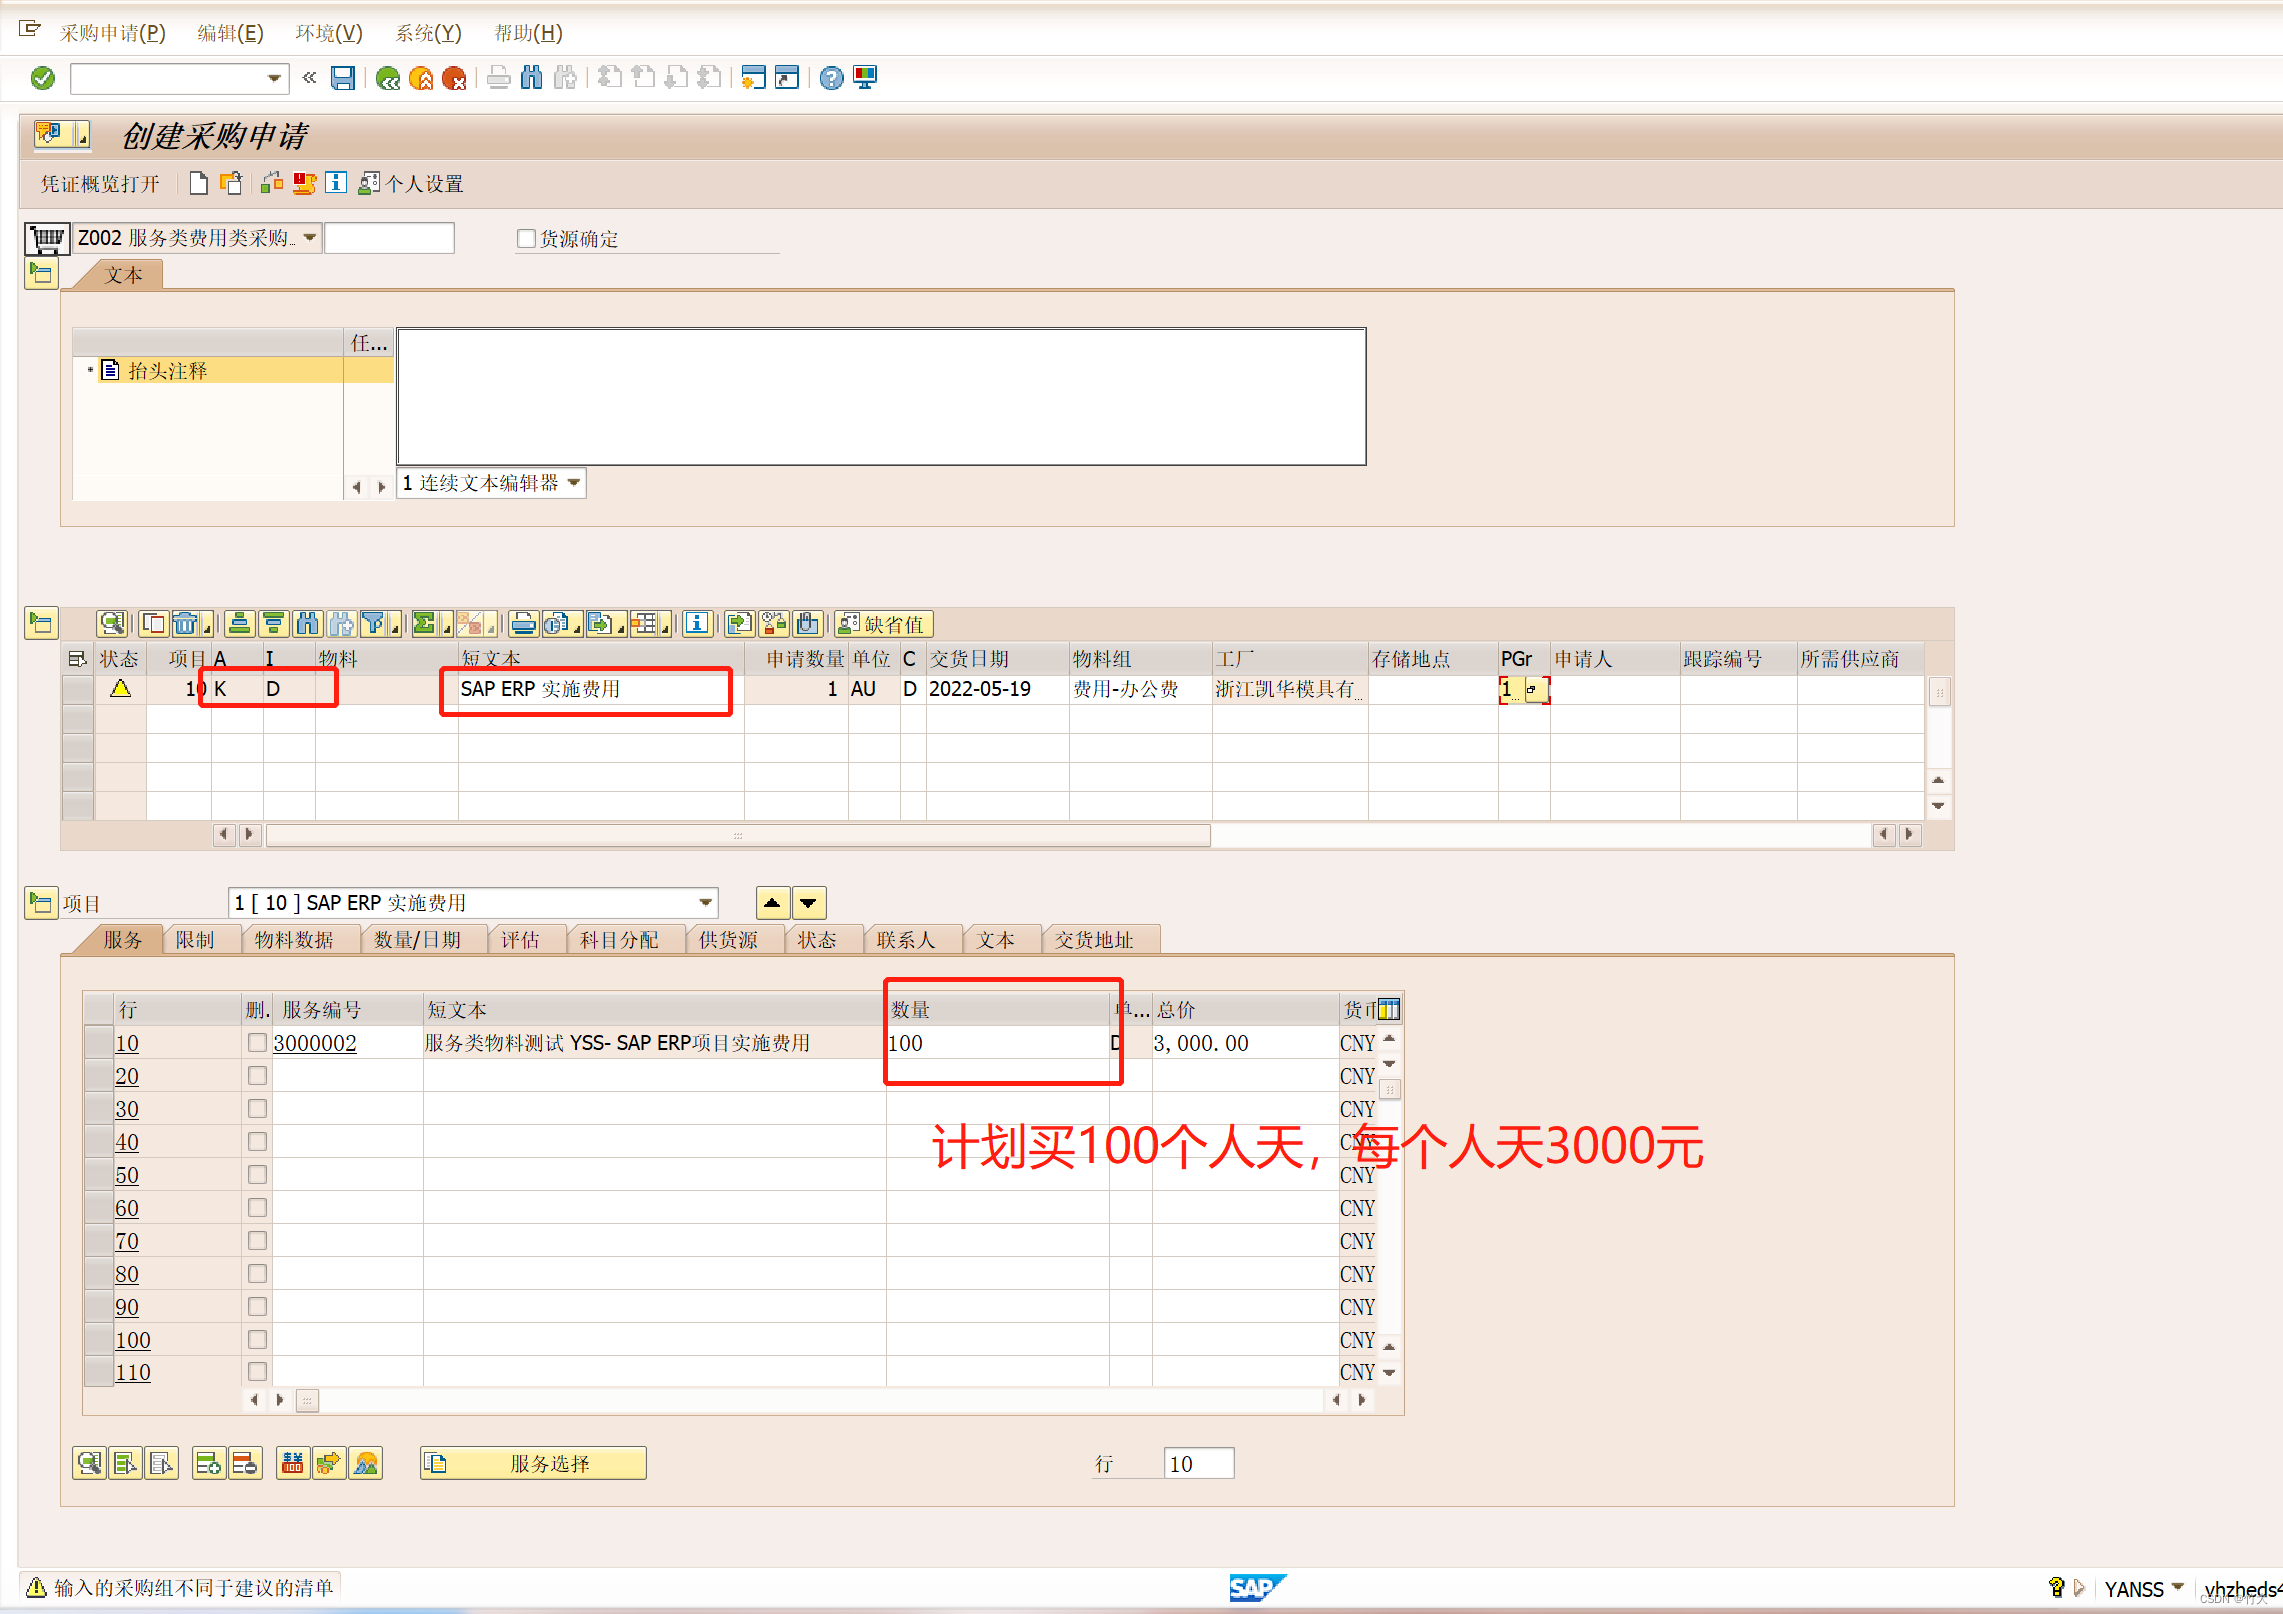Expand the 连续文本编辑器 dropdown
This screenshot has width=2283, height=1614.
click(574, 483)
